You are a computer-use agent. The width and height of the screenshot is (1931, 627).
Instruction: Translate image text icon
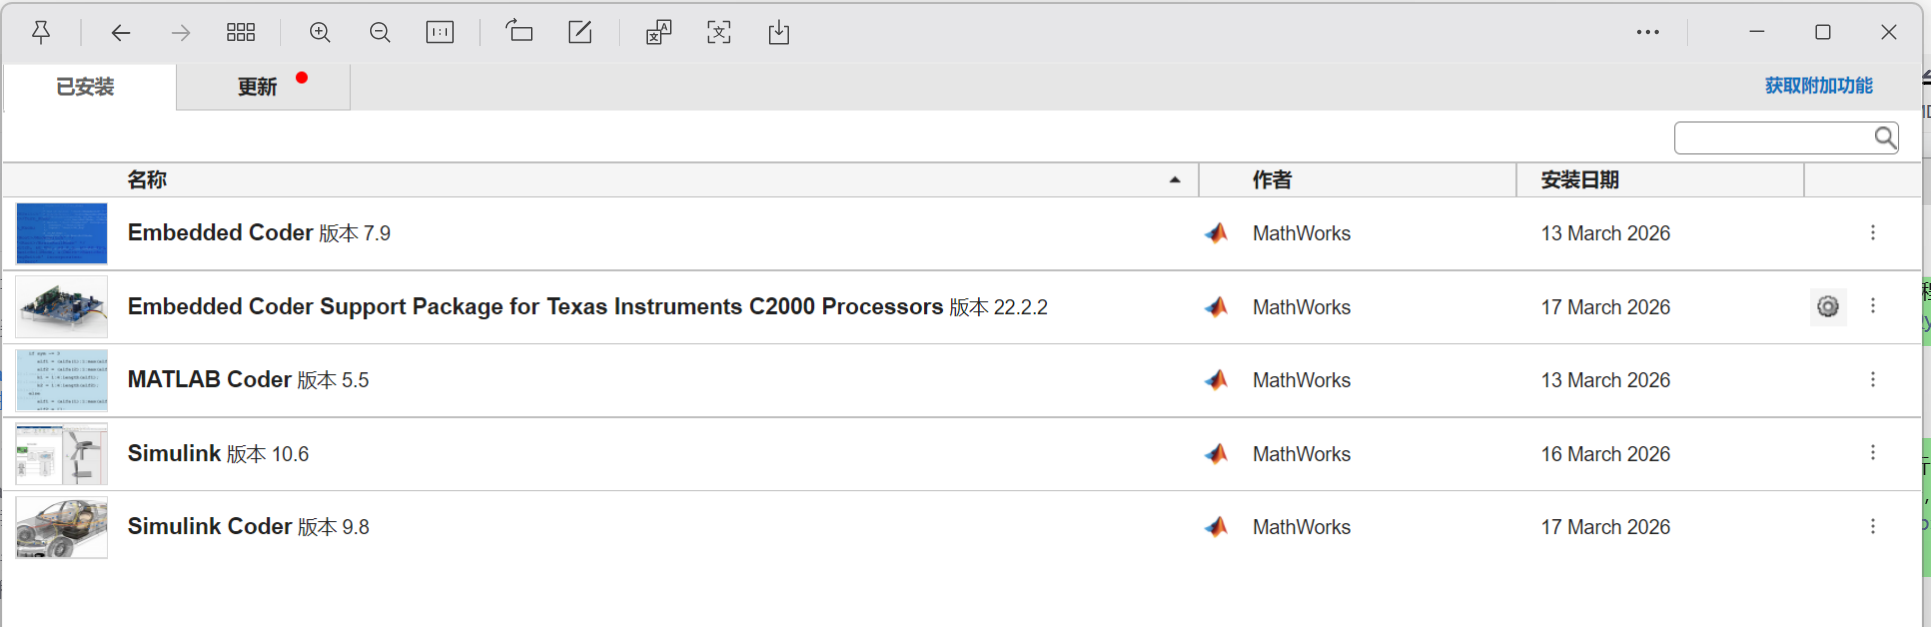click(658, 32)
